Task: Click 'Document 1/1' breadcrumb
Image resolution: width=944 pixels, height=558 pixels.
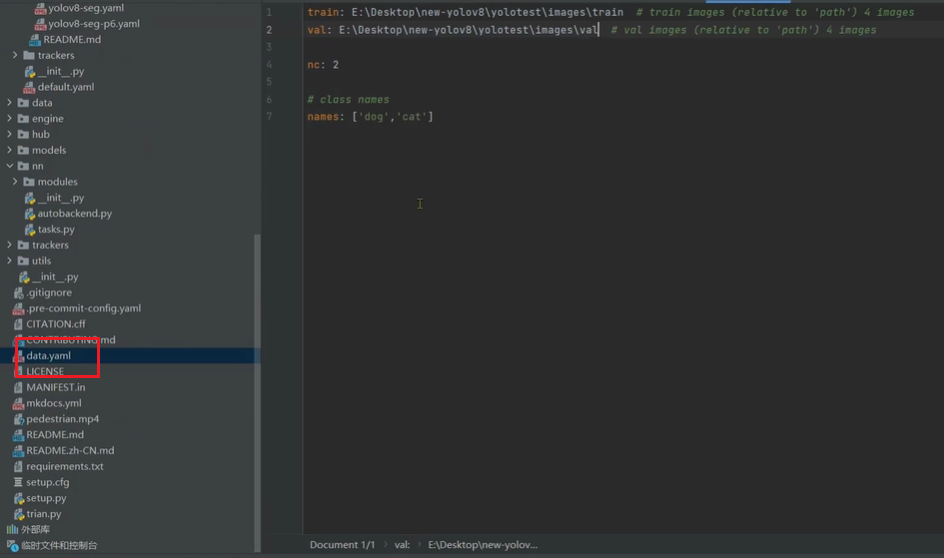Action: [x=342, y=545]
